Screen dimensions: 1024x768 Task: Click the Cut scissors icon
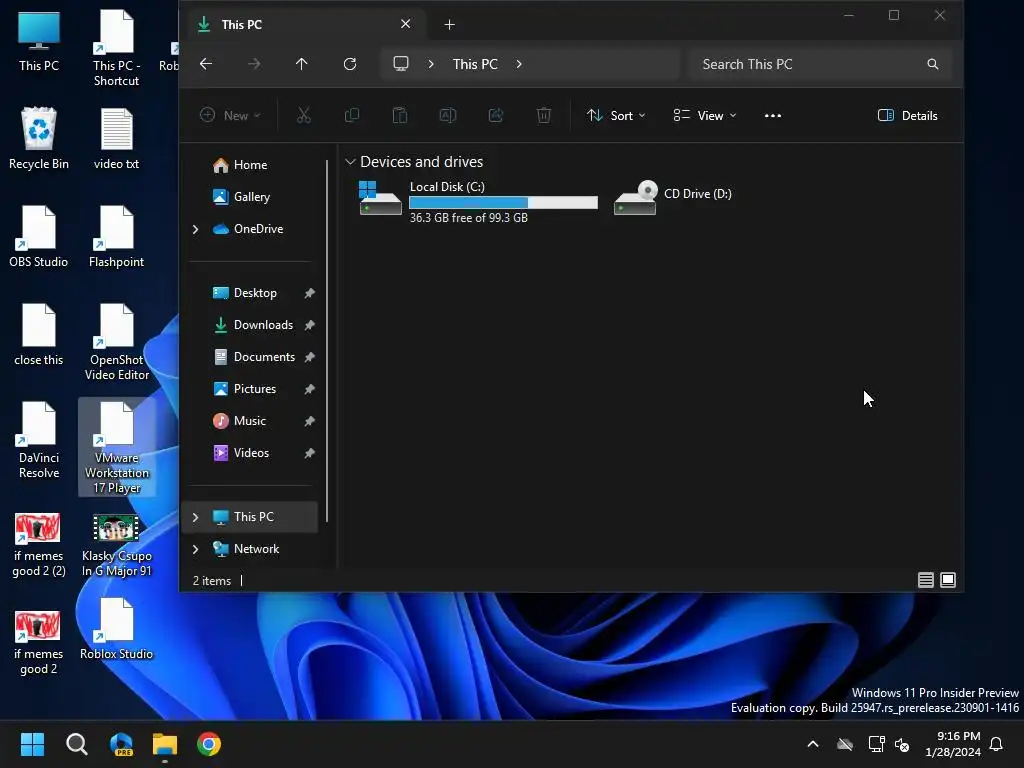(x=304, y=116)
